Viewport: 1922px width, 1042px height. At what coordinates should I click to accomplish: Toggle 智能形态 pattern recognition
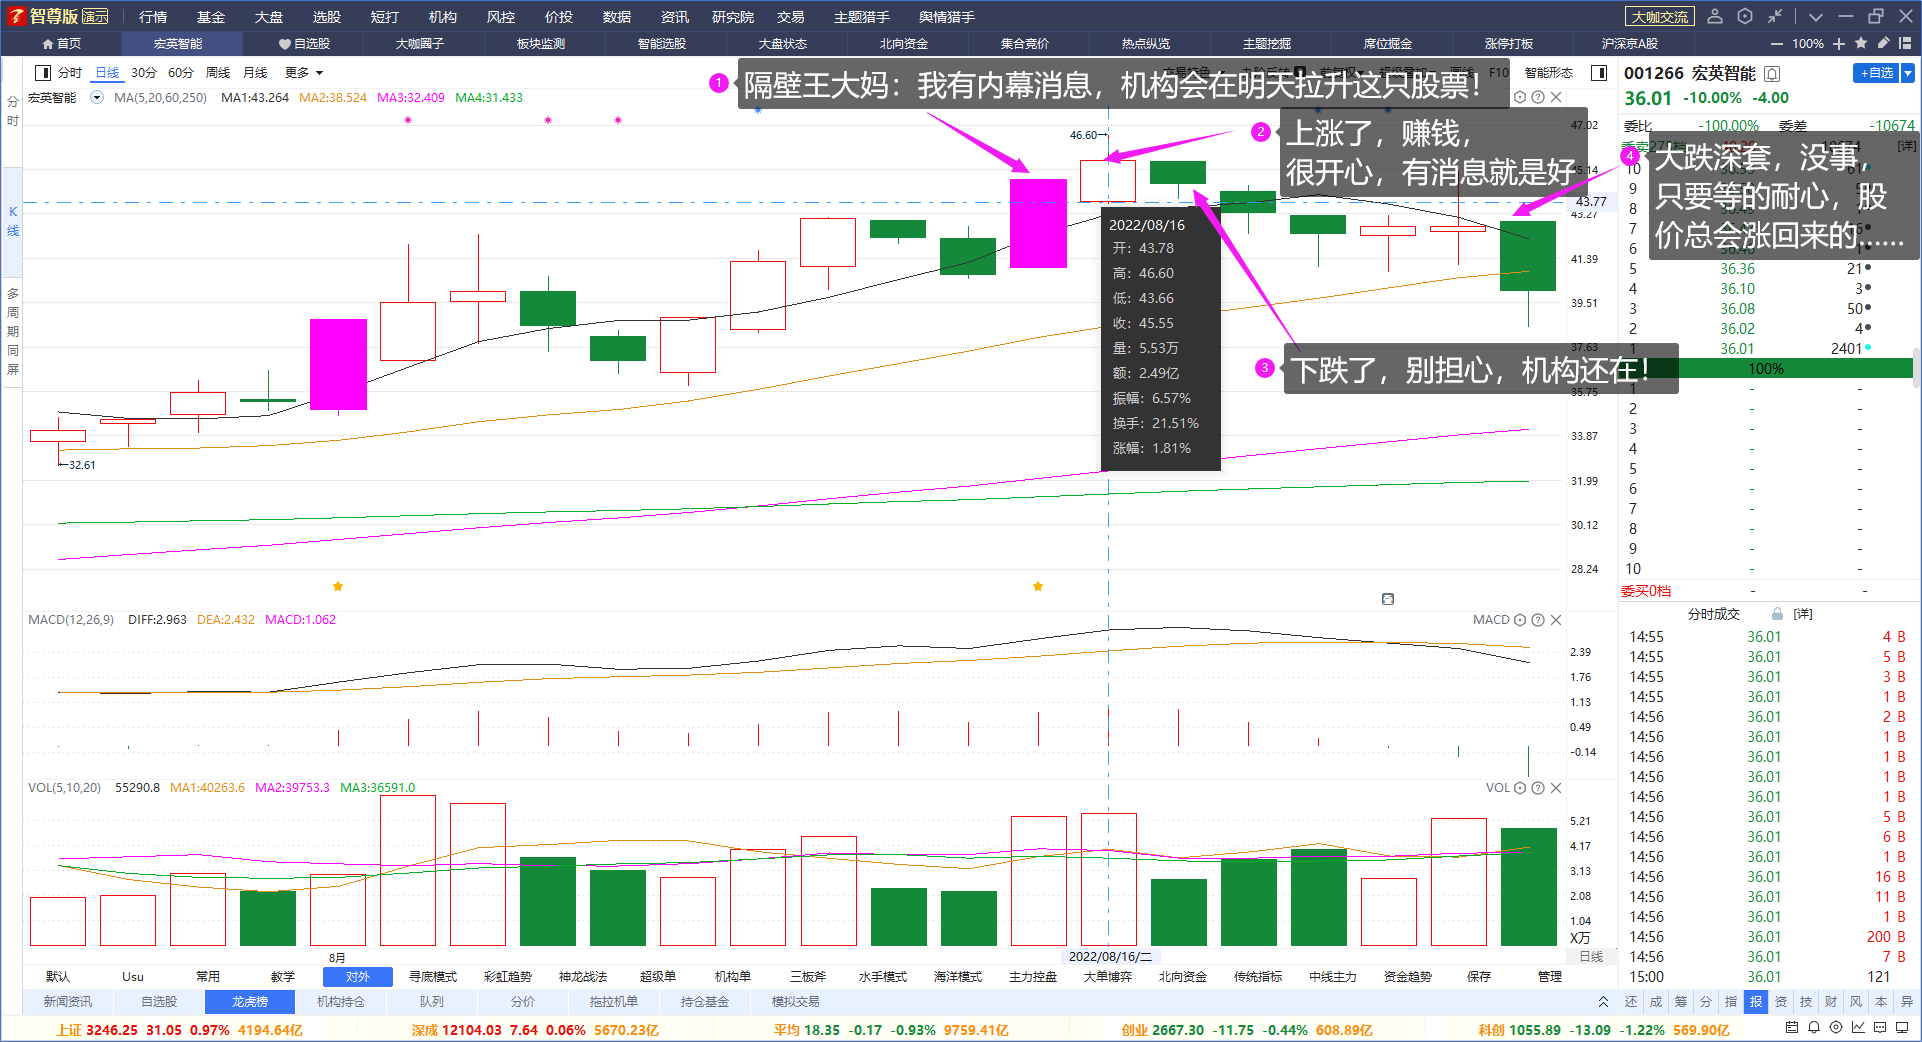tap(1549, 73)
